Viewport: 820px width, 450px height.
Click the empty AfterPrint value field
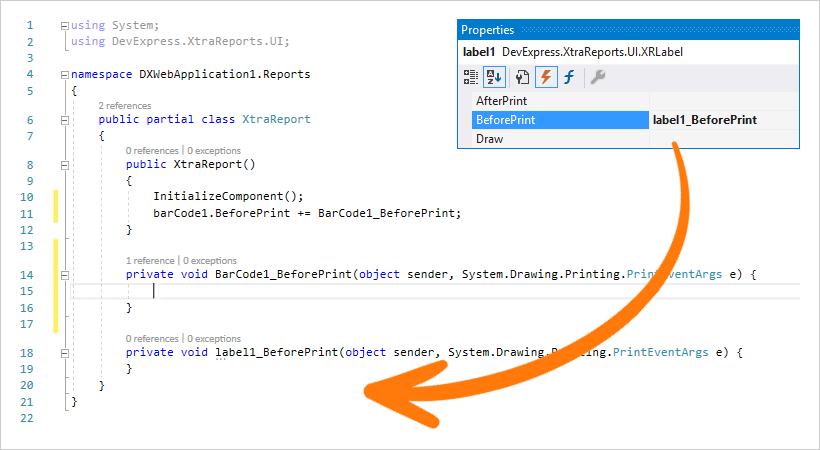[x=724, y=100]
